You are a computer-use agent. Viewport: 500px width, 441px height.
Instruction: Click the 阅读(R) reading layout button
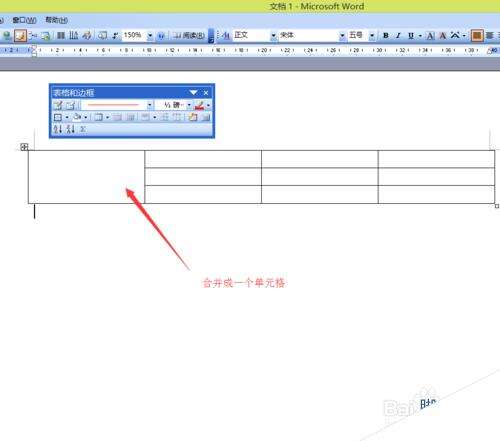click(189, 35)
